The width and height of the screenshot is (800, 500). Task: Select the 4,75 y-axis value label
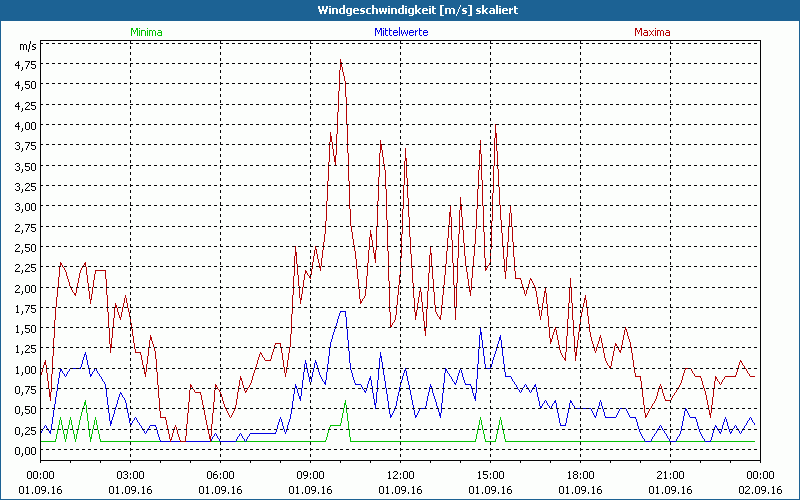tap(26, 64)
